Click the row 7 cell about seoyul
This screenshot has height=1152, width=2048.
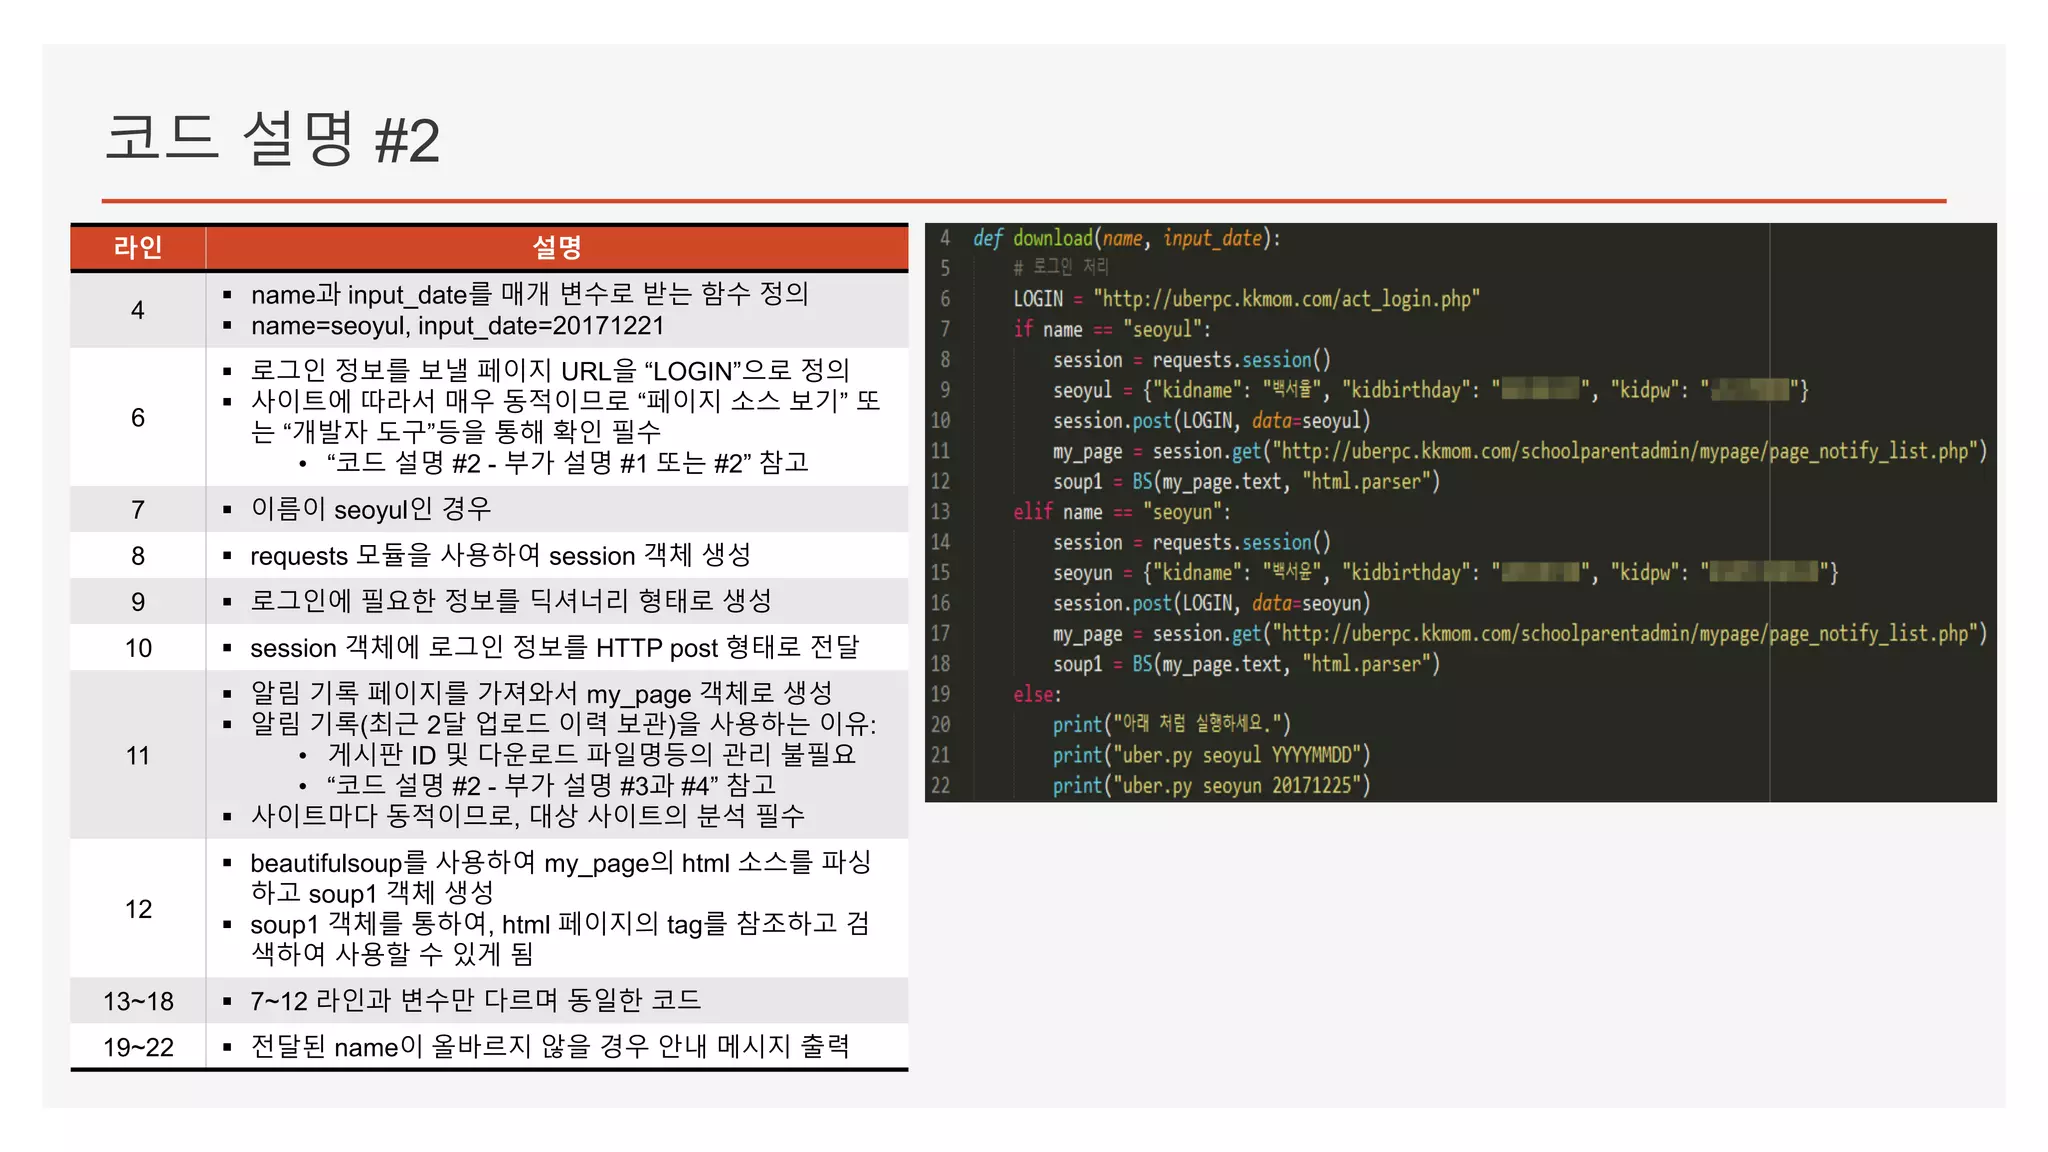pyautogui.click(x=371, y=510)
